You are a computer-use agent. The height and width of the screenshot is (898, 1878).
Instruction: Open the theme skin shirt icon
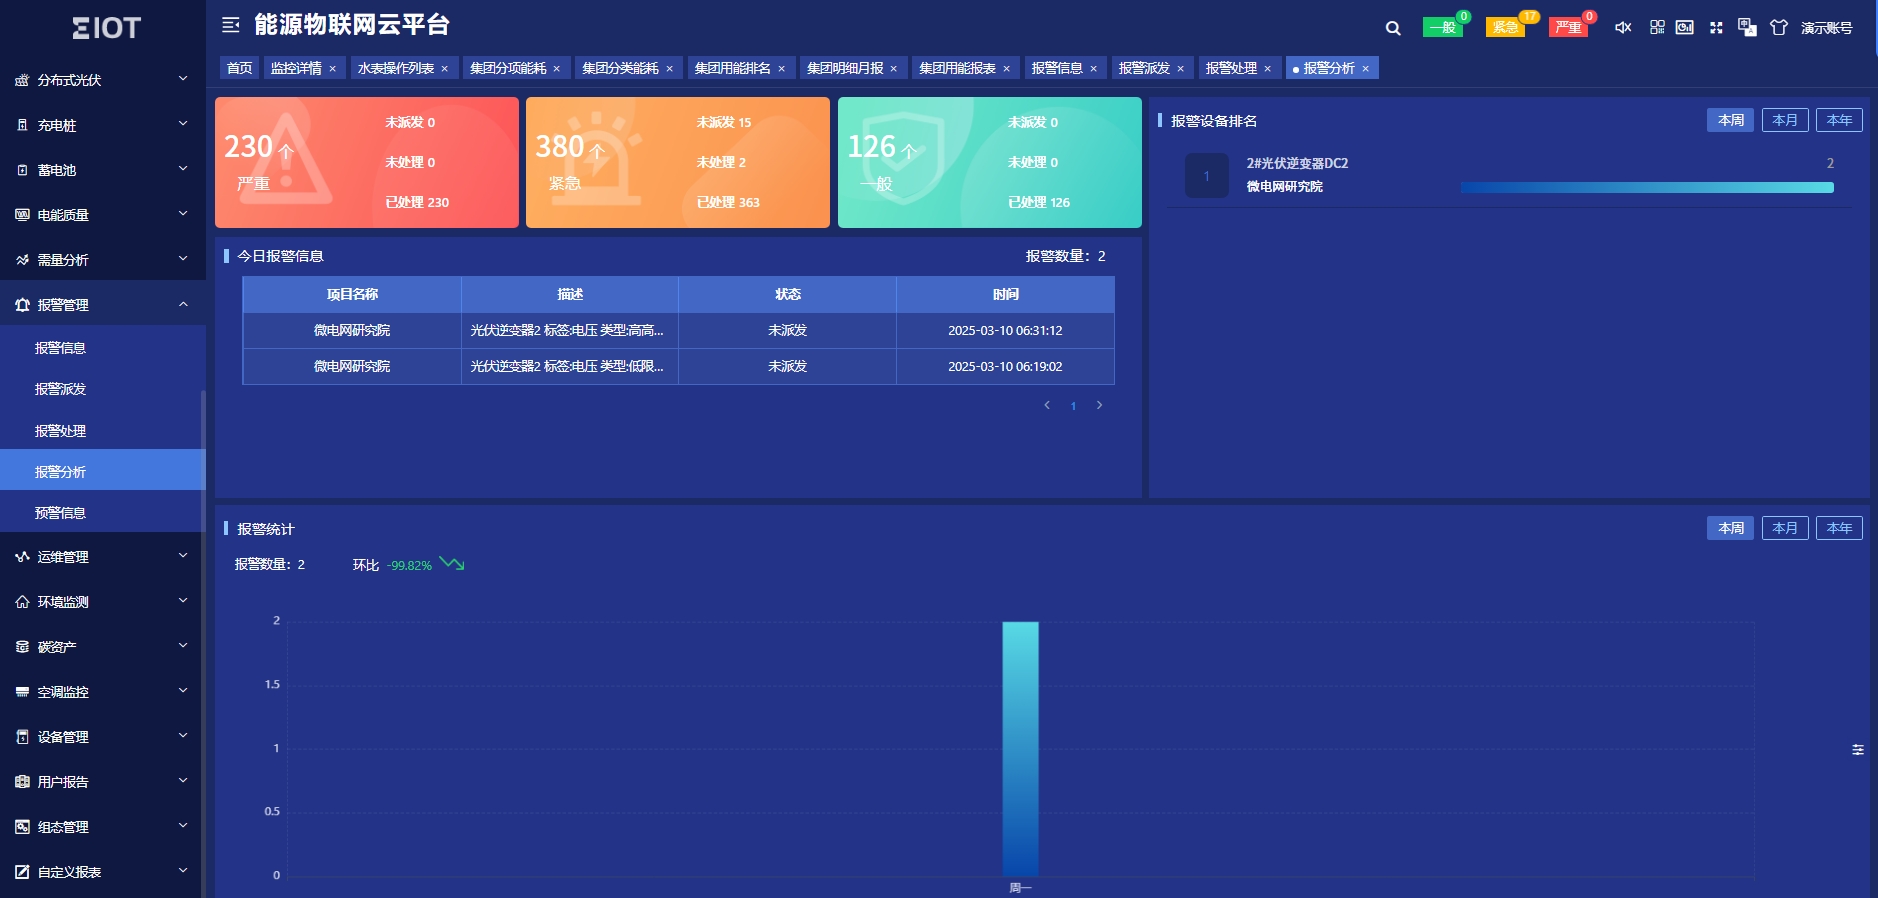pyautogui.click(x=1779, y=28)
